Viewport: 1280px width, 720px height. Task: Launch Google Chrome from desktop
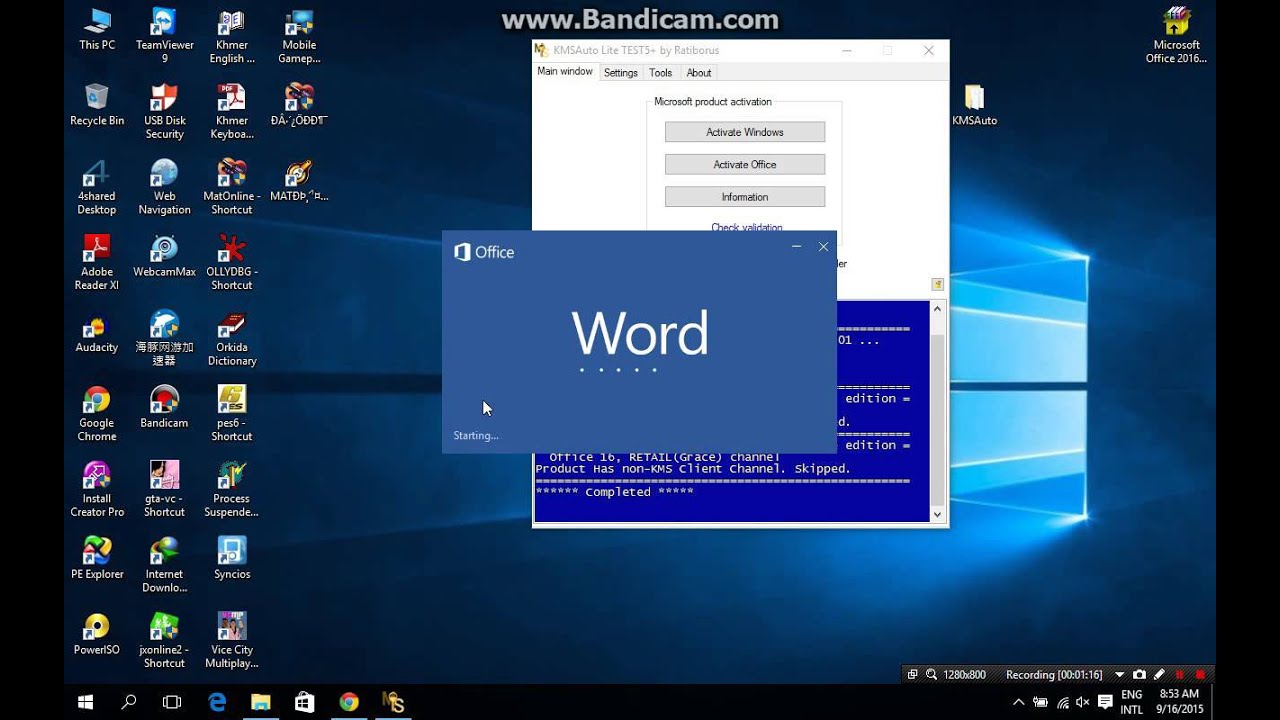97,414
